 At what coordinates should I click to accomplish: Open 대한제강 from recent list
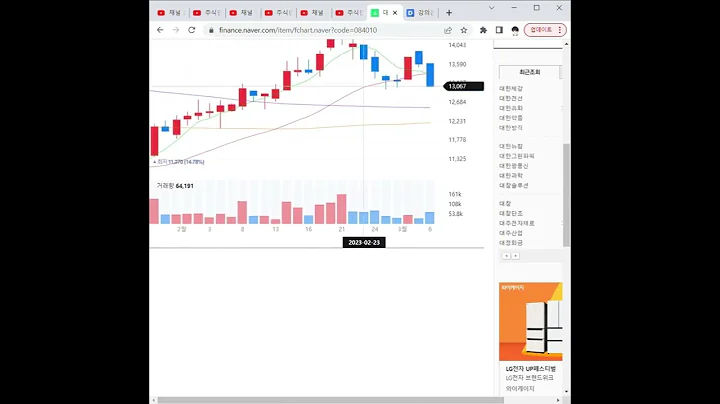point(511,89)
